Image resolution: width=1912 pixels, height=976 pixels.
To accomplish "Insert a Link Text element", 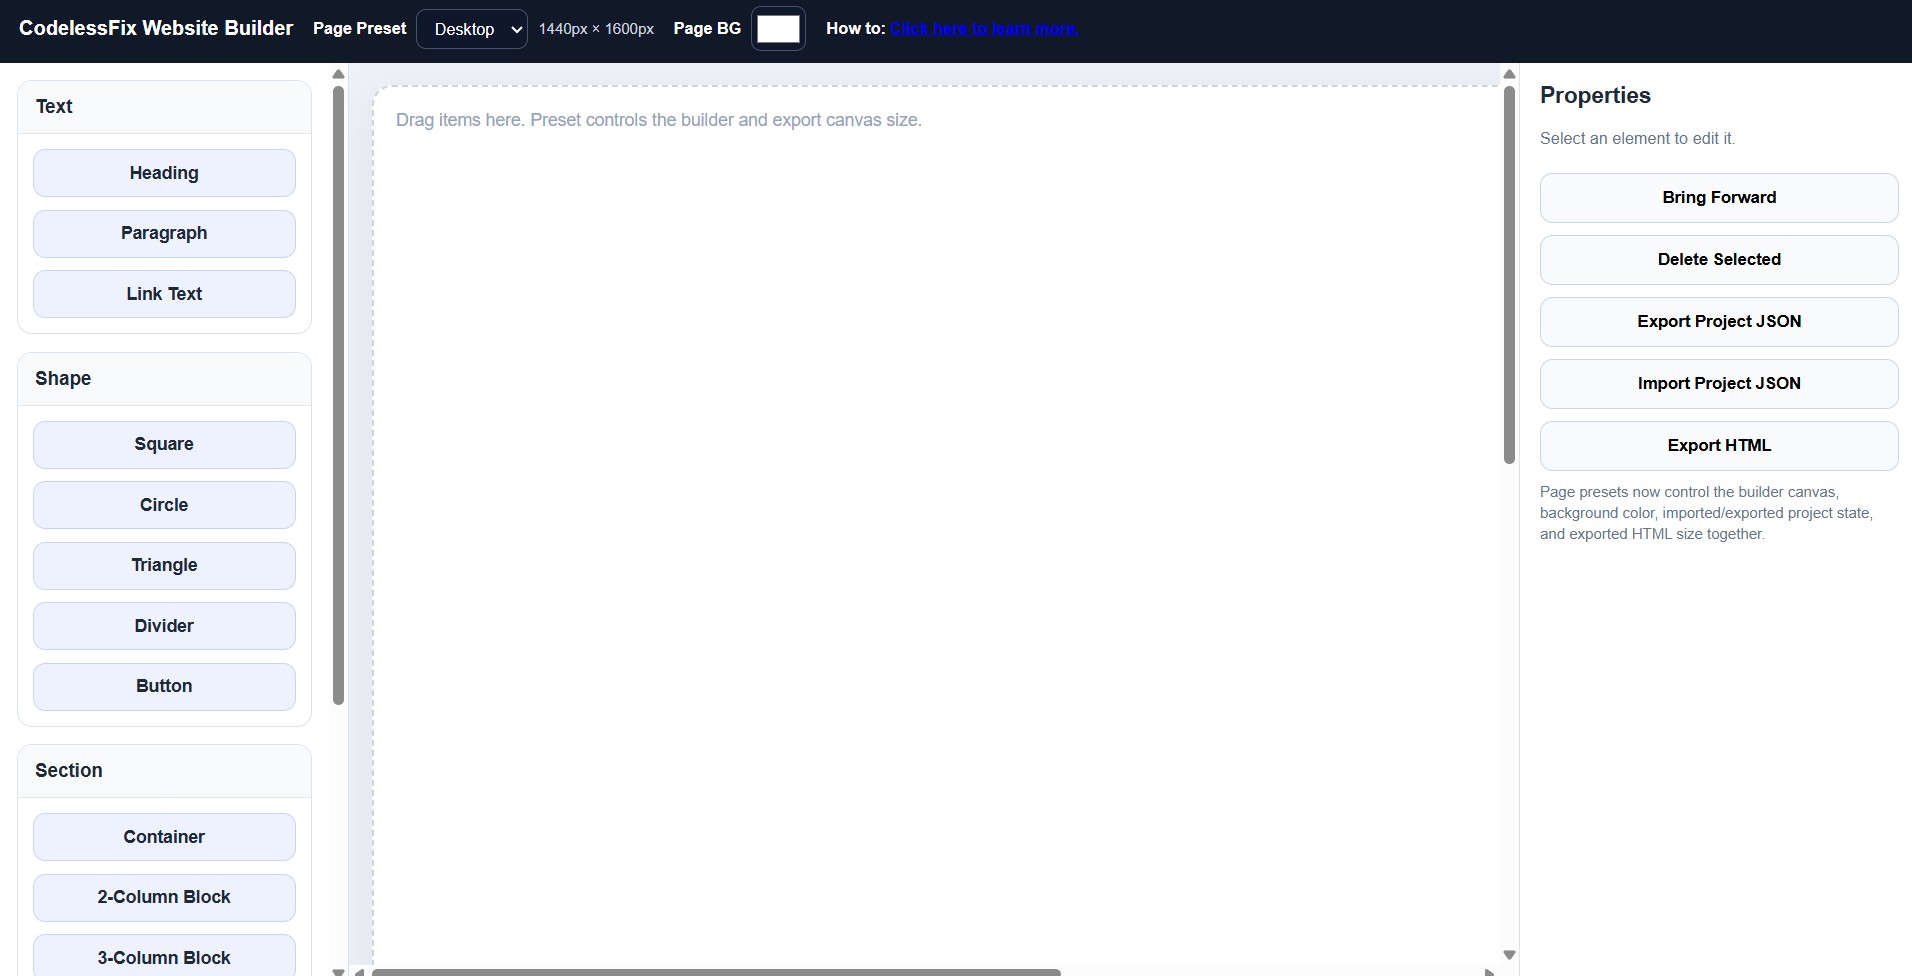I will coord(163,293).
